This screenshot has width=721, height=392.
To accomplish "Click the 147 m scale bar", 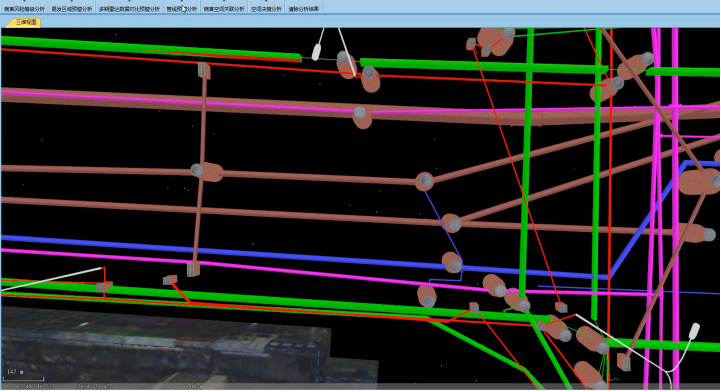I will [23, 376].
